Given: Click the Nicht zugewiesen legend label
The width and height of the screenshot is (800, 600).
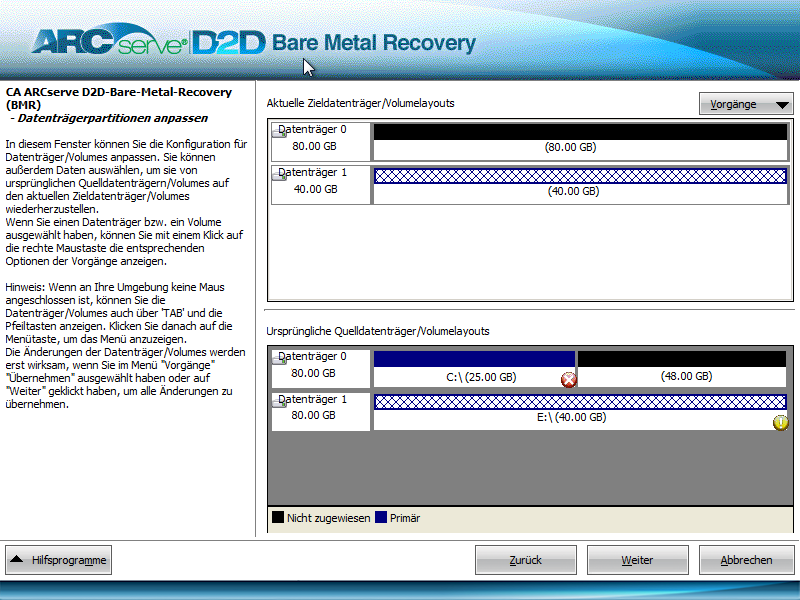Looking at the screenshot, I should click(x=329, y=518).
